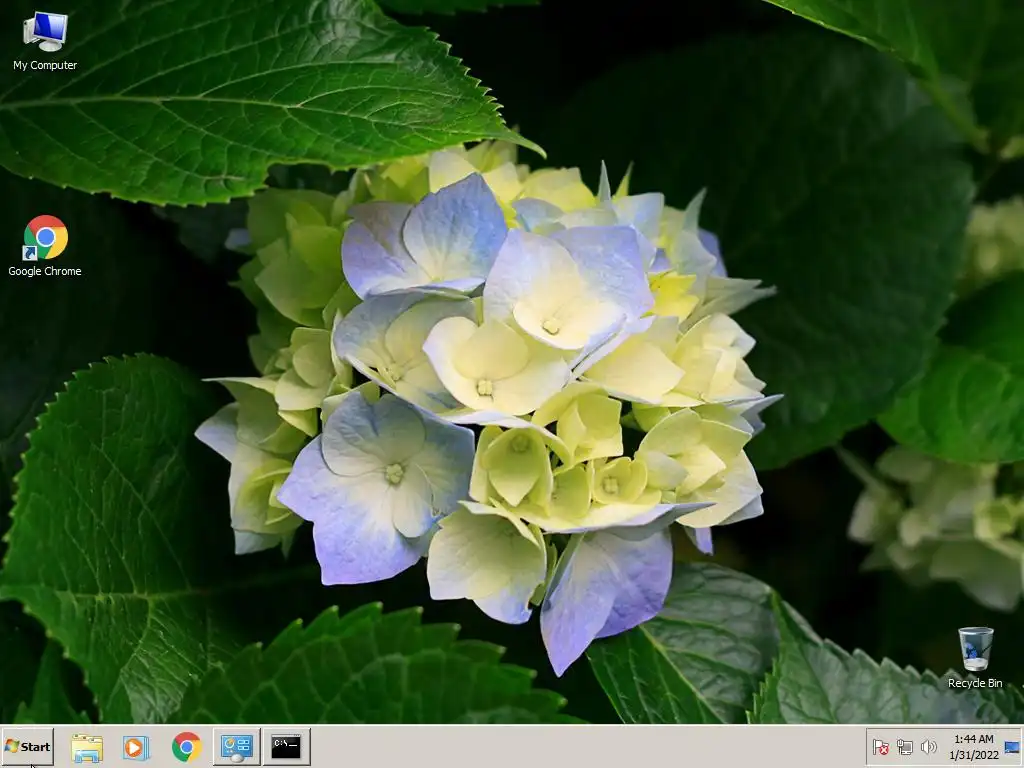Show the clock showing 1:44 AM
The width and height of the screenshot is (1024, 768).
click(x=974, y=747)
